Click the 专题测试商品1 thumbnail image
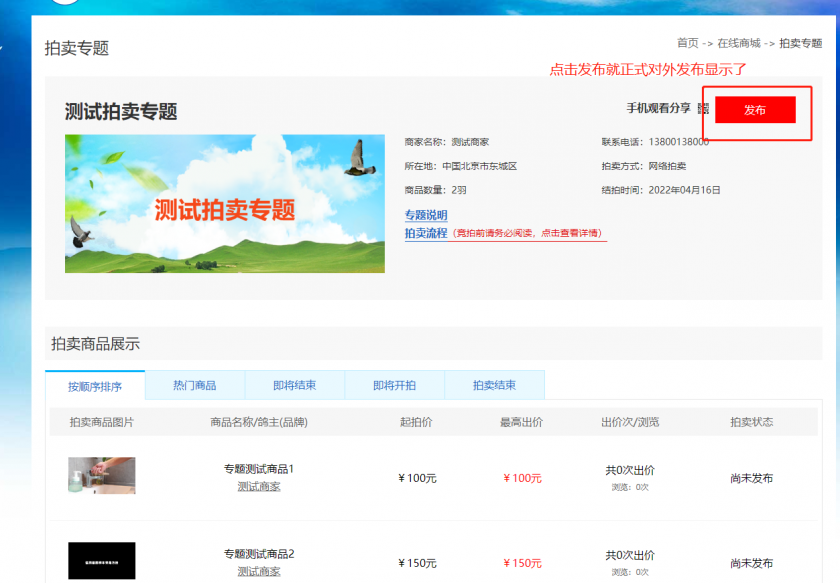The width and height of the screenshot is (840, 583). pyautogui.click(x=101, y=476)
